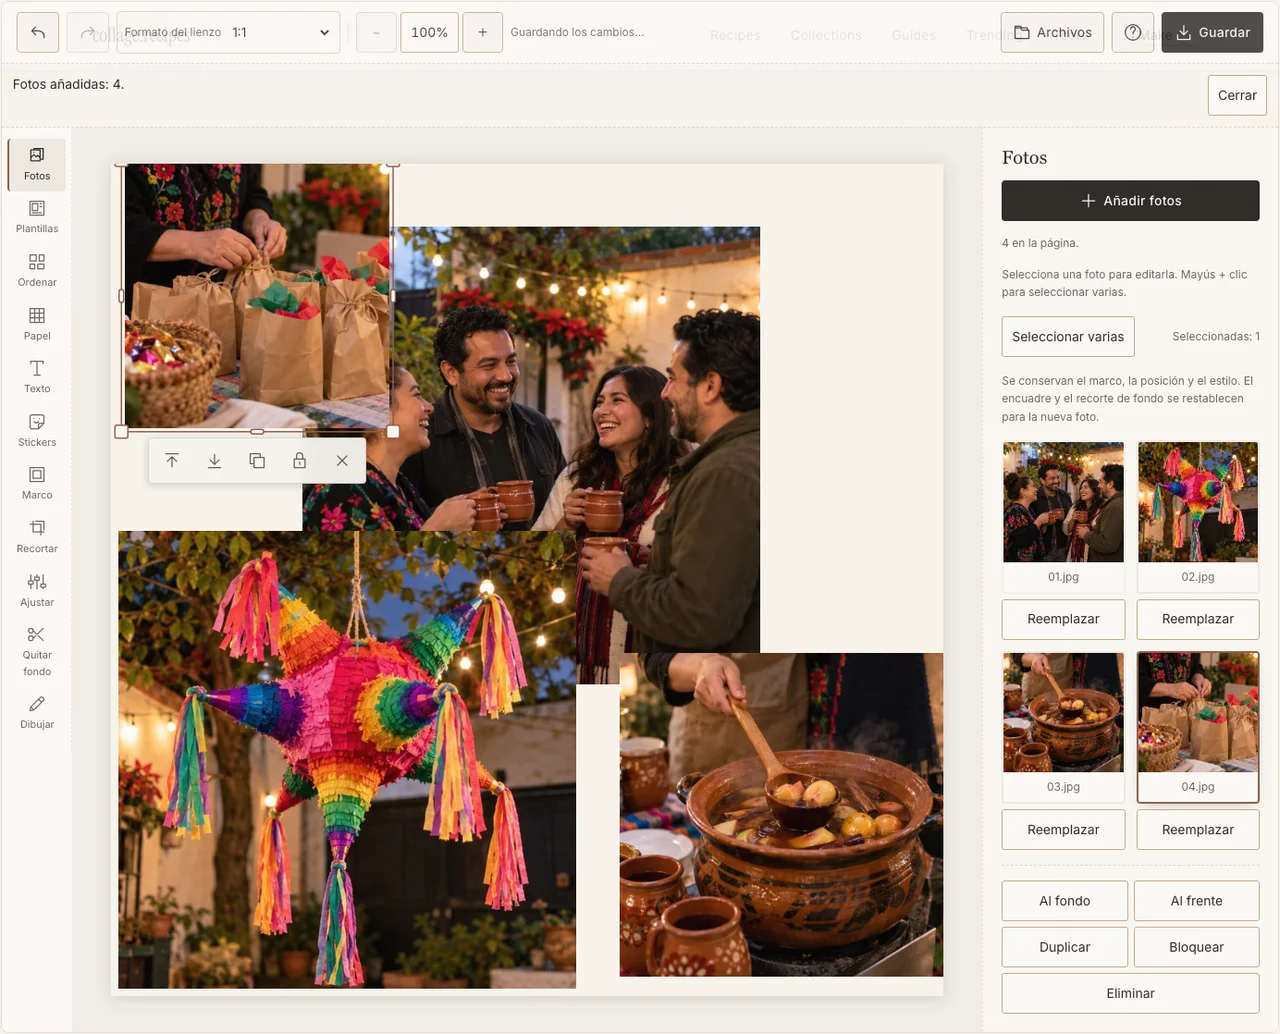Screen dimensions: 1280x1034
Task: Select the Dibujar drawing tool
Action: pos(37,712)
